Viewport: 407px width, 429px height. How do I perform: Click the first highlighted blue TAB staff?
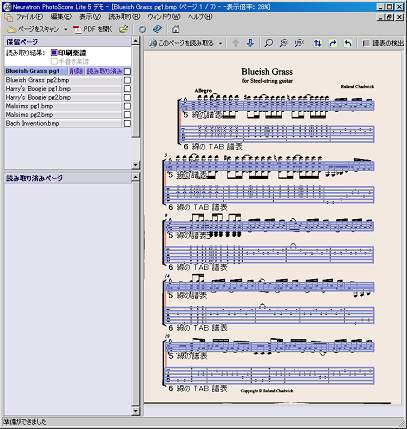tap(276, 134)
